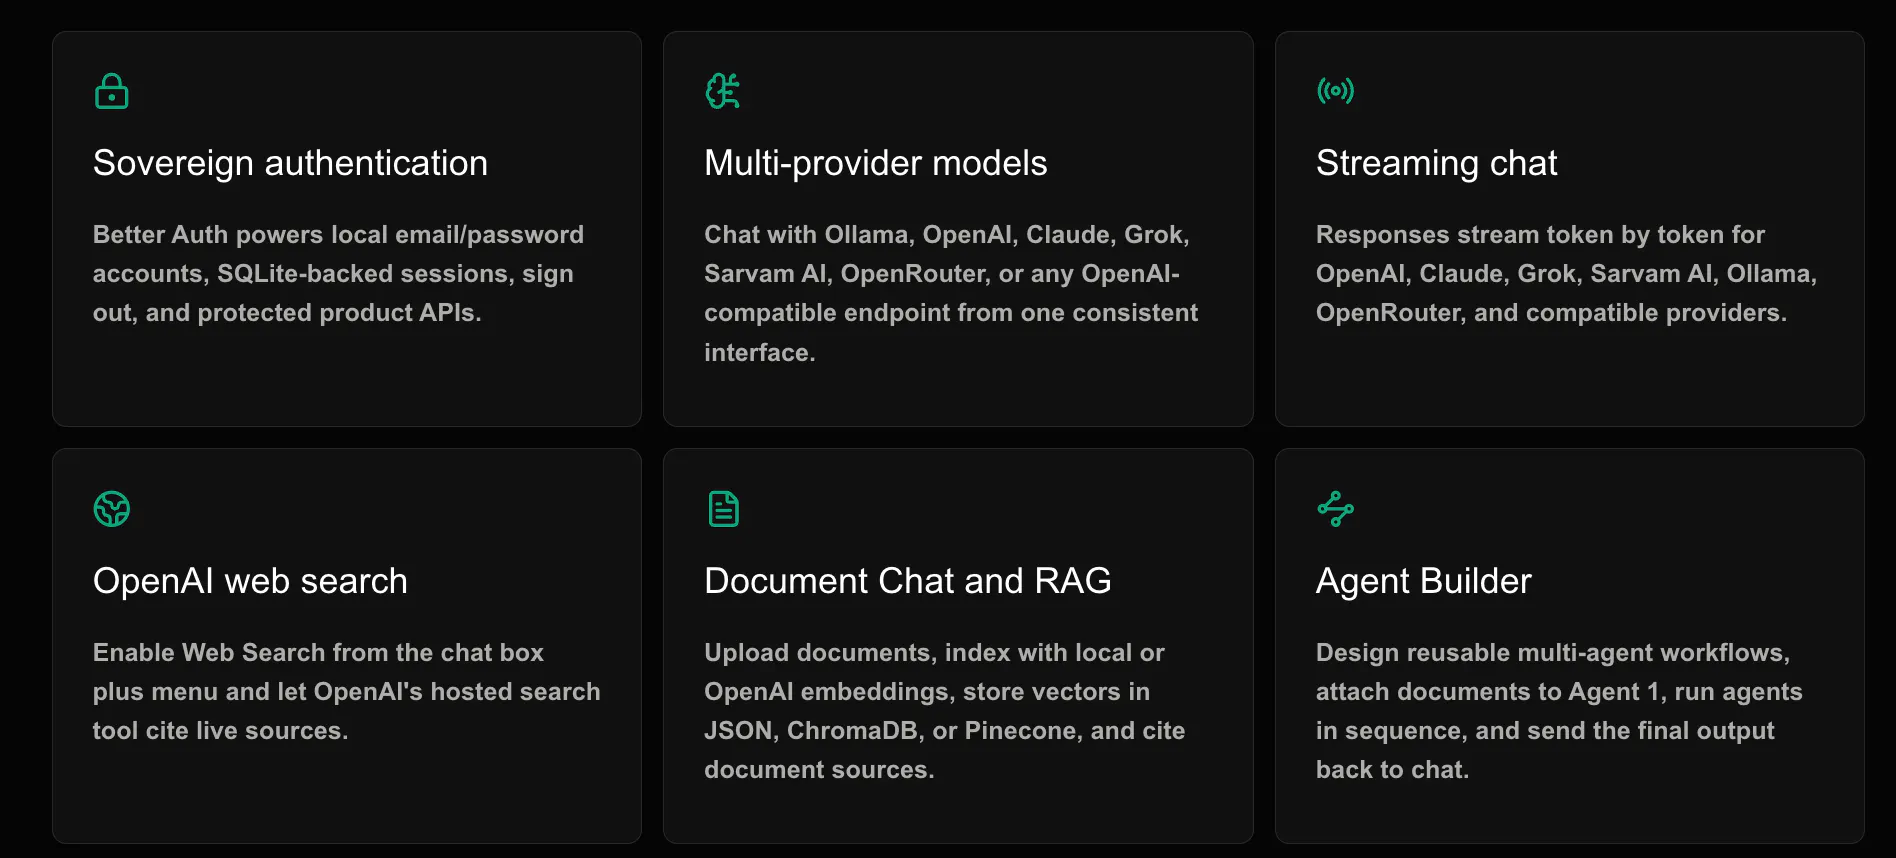Click the globe icon above OpenAI web search
This screenshot has height=858, width=1896.
click(111, 509)
